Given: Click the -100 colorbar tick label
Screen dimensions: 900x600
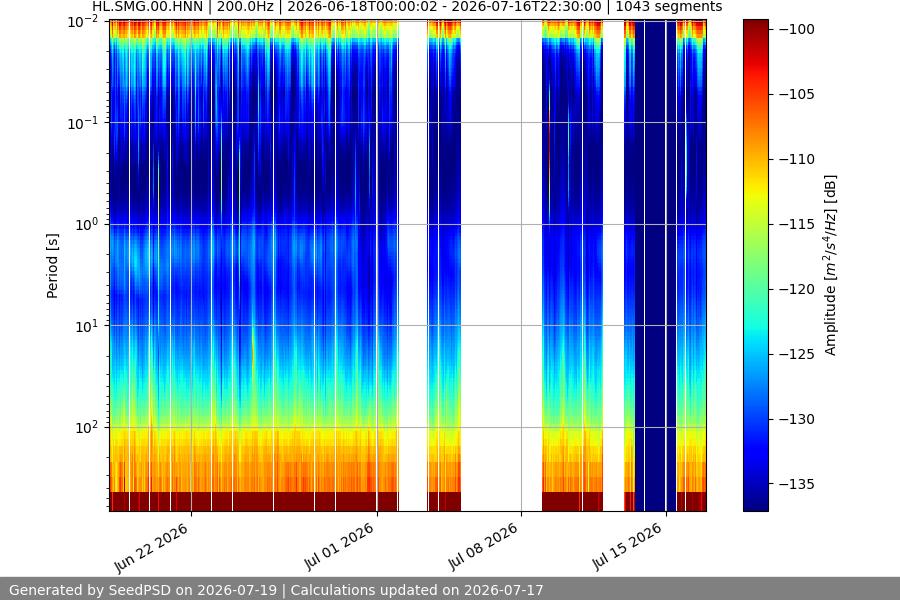Looking at the screenshot, I should 797,29.
